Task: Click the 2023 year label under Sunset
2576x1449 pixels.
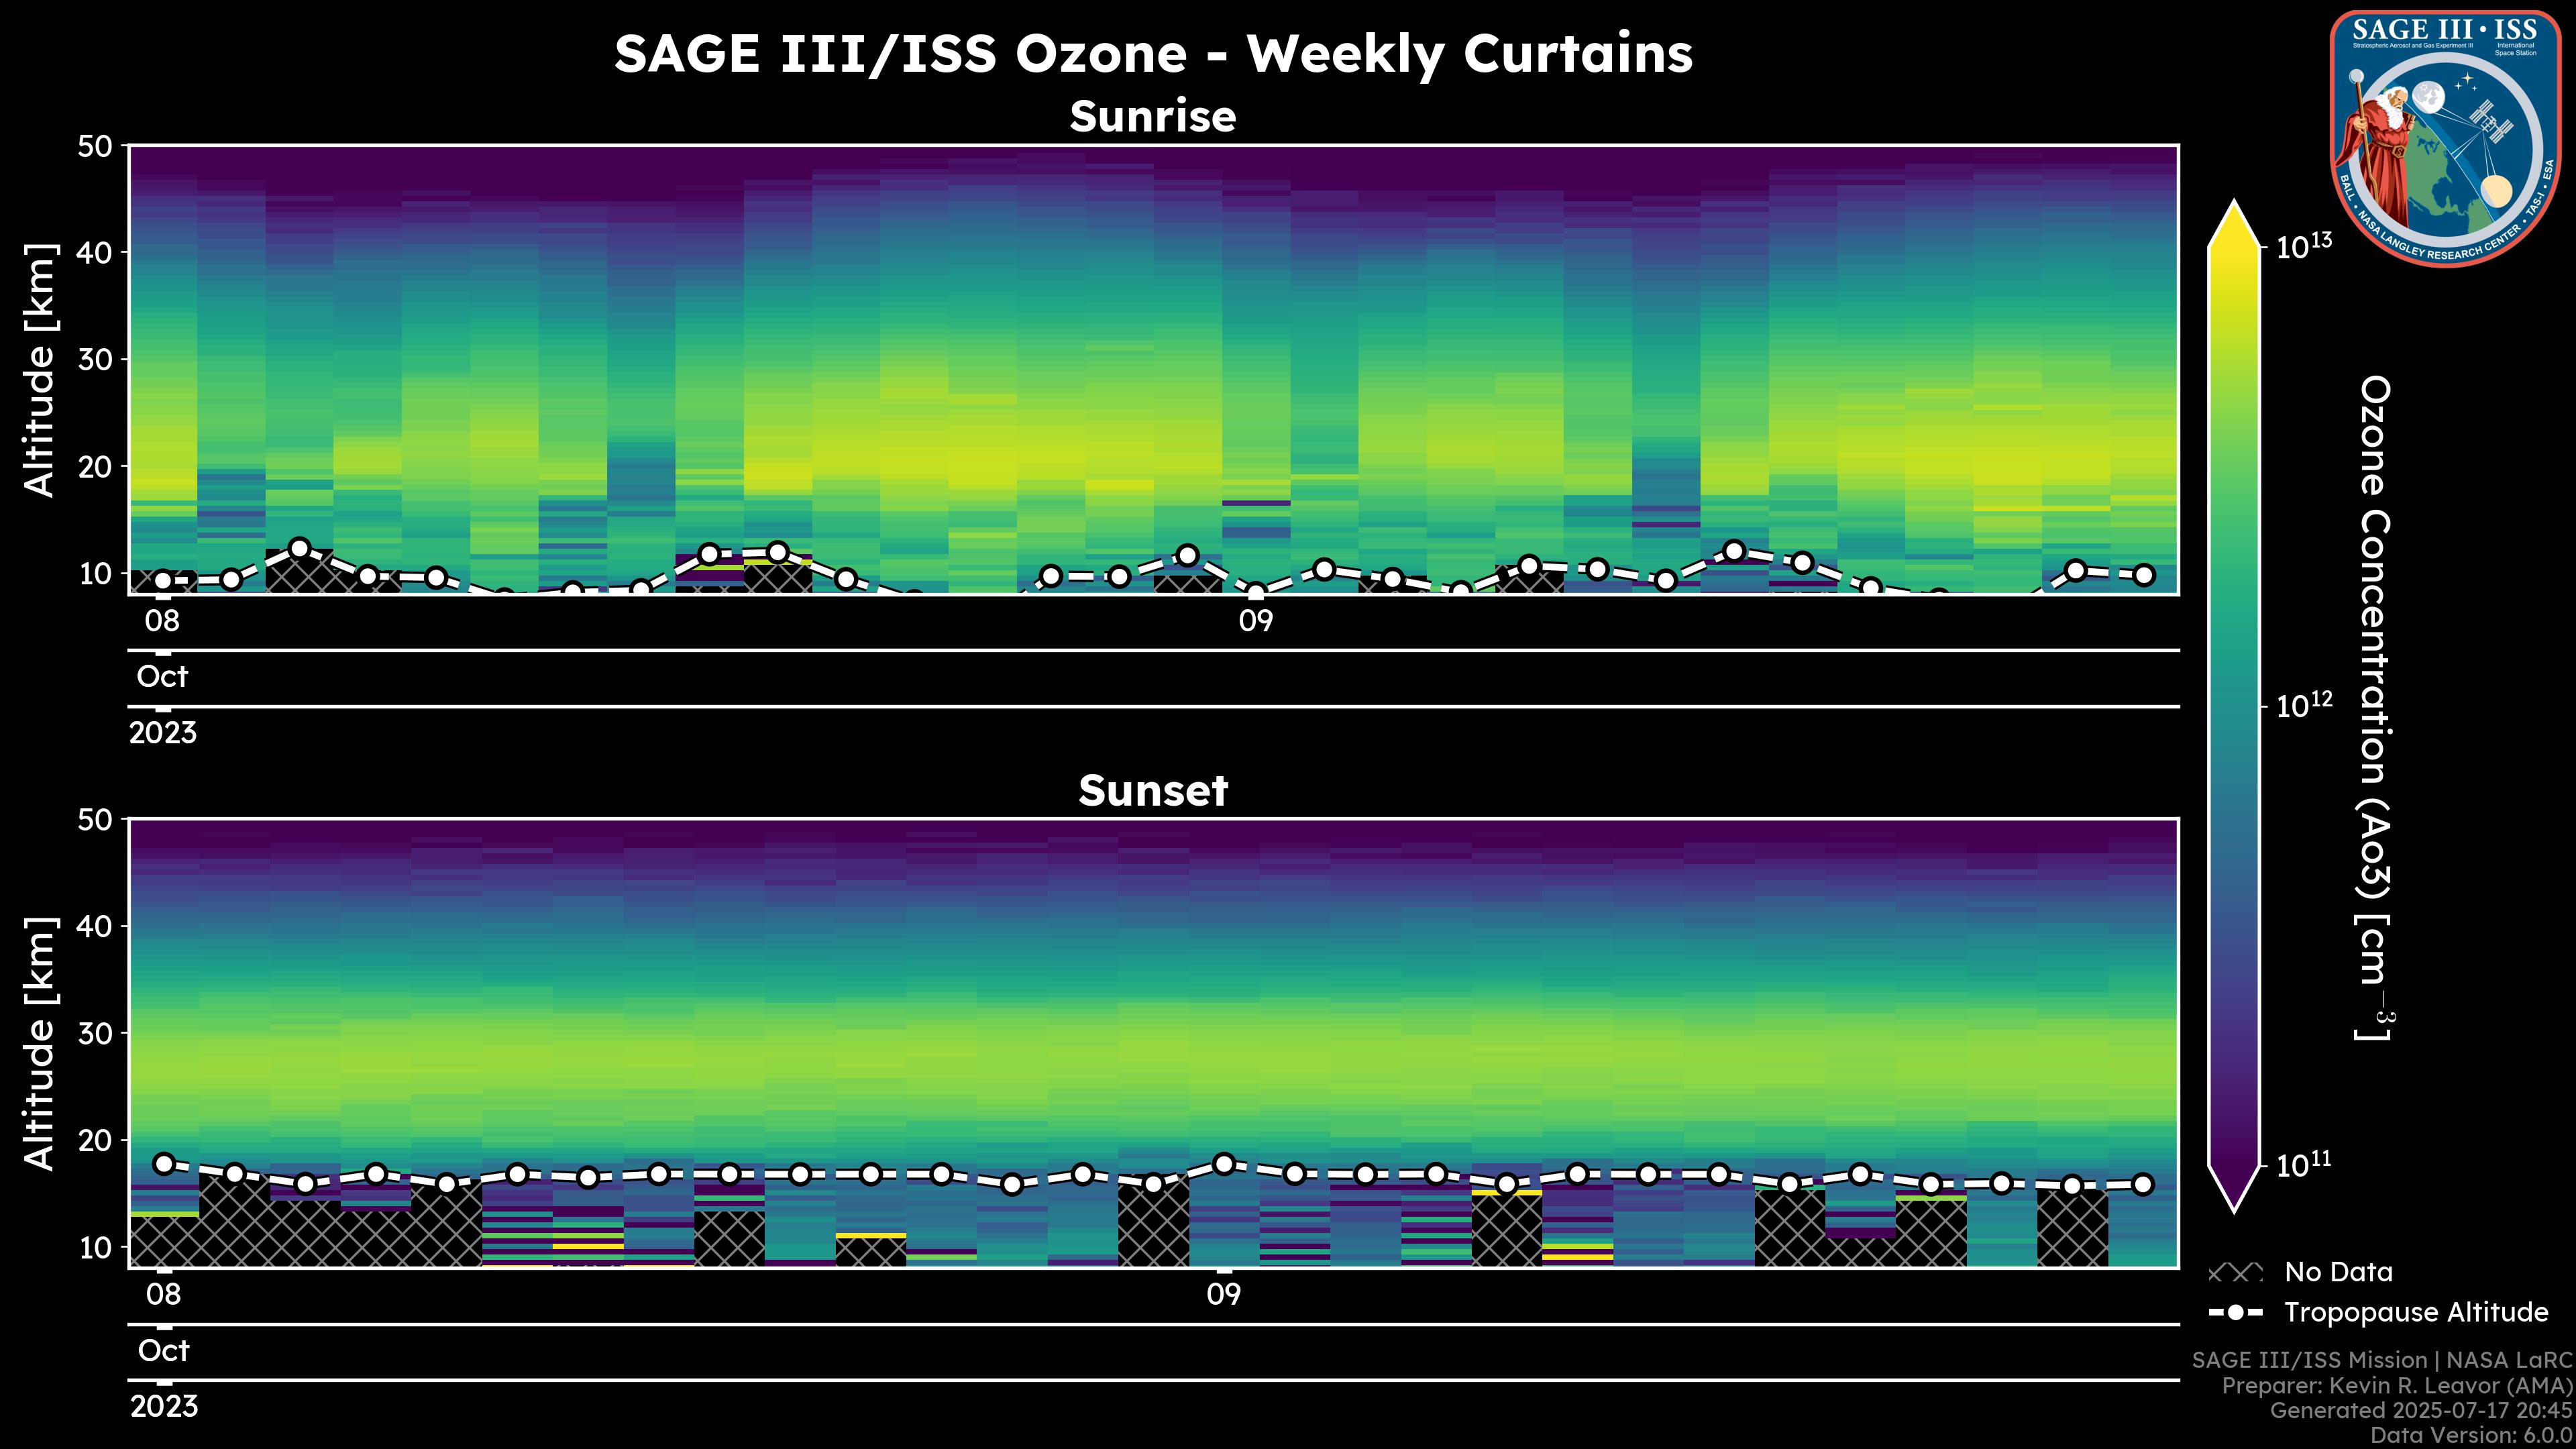Action: coord(164,1407)
